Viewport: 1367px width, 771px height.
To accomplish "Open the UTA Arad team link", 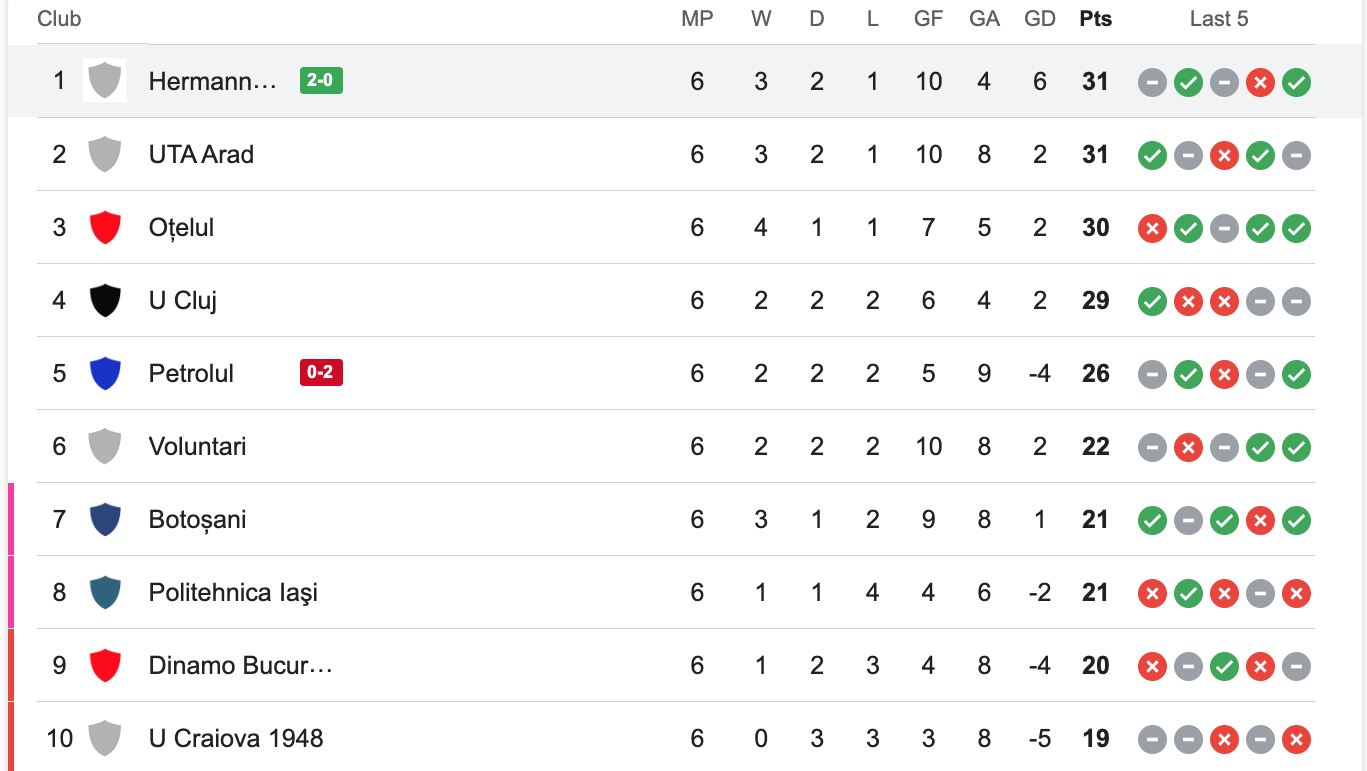I will [201, 155].
